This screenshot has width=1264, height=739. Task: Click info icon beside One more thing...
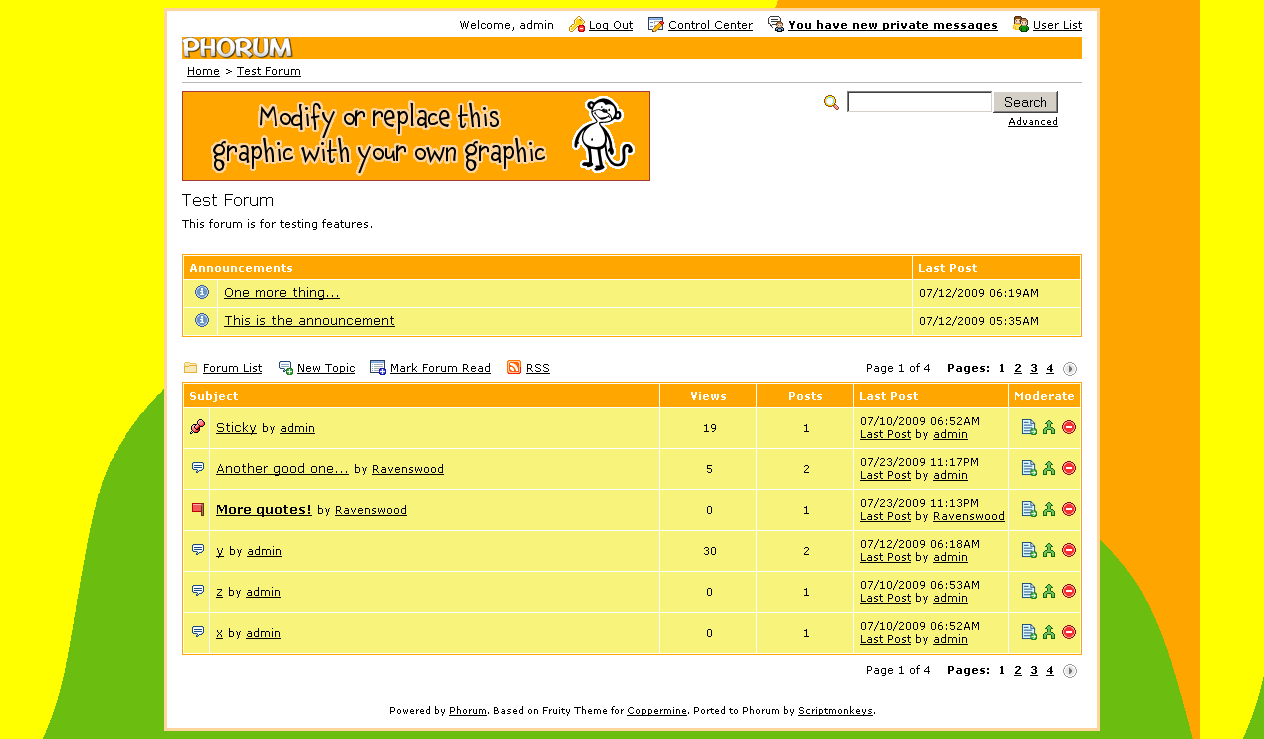pos(202,292)
